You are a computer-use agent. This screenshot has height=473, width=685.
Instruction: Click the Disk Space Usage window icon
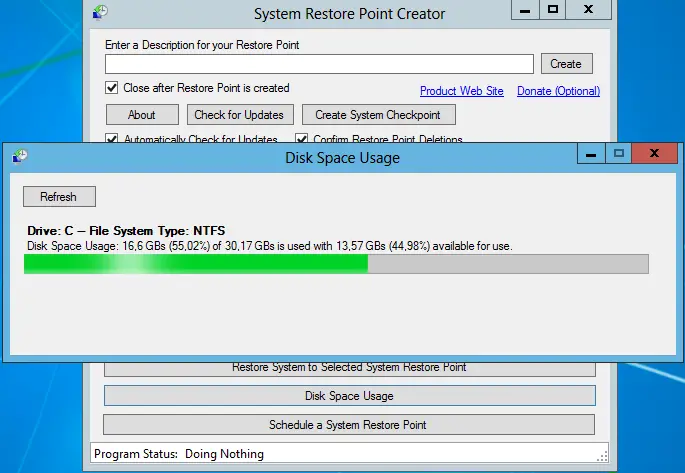point(20,156)
